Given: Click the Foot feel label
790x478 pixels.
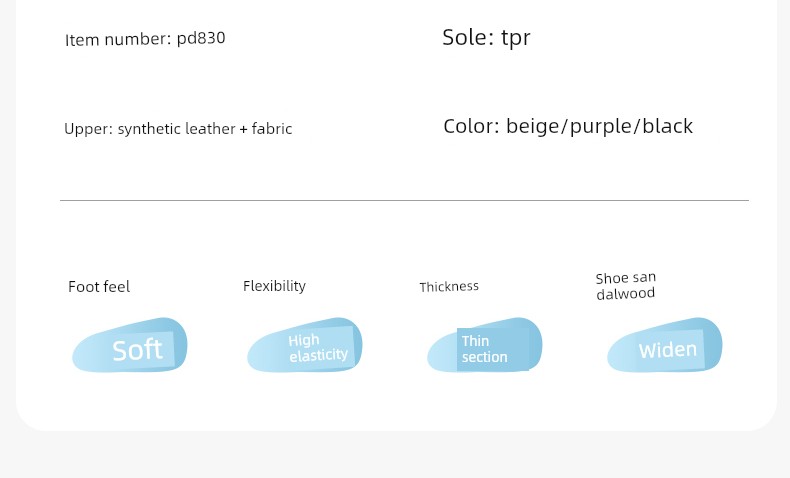Looking at the screenshot, I should click(x=99, y=287).
